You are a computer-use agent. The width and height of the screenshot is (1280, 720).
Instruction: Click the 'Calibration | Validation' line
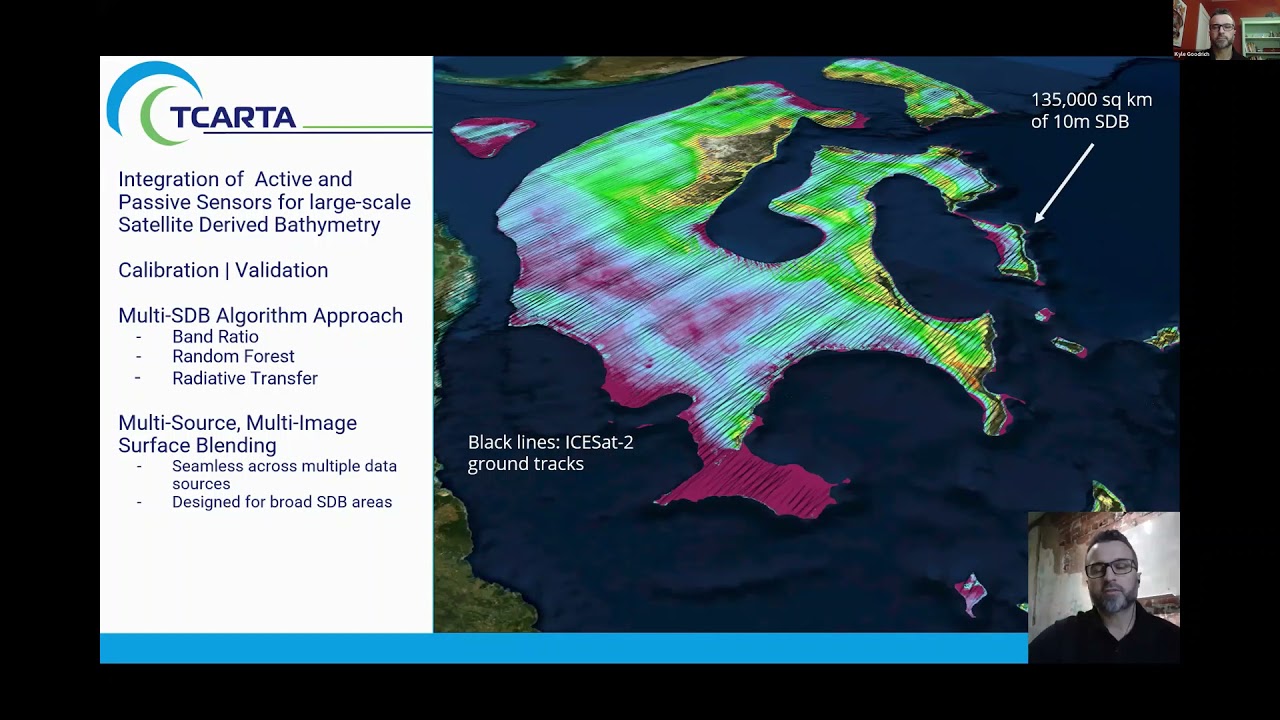tap(223, 270)
